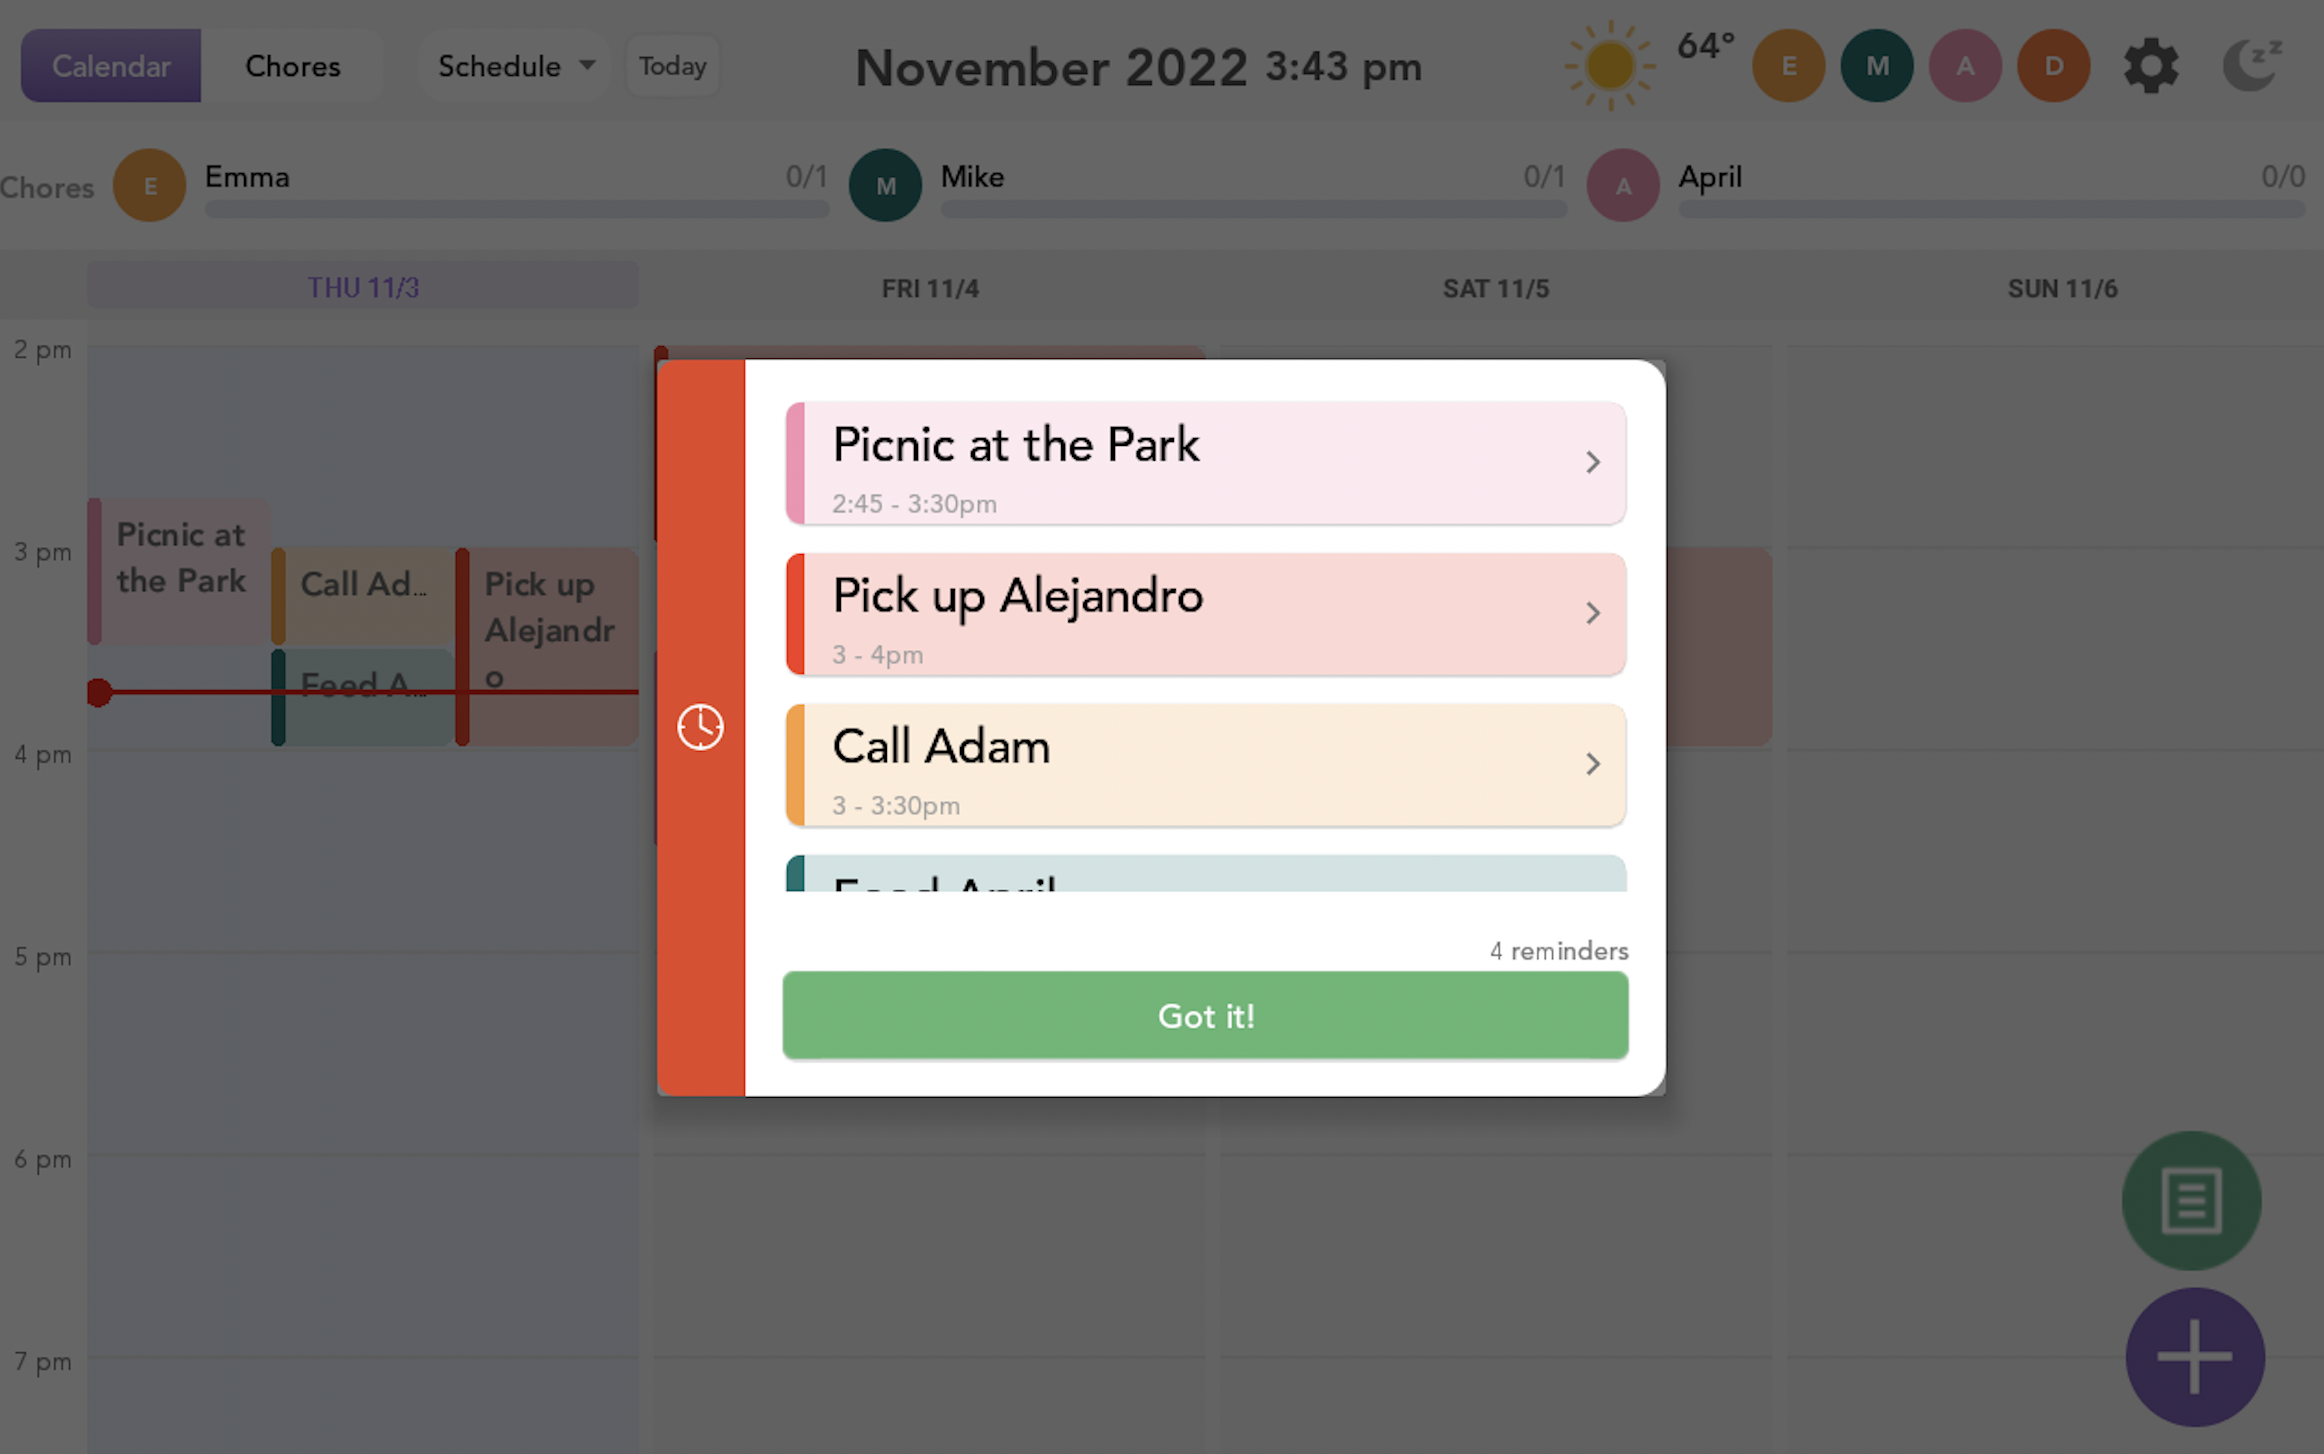The image size is (2324, 1454).
Task: Open the Schedule dropdown menu
Action: pyautogui.click(x=511, y=65)
